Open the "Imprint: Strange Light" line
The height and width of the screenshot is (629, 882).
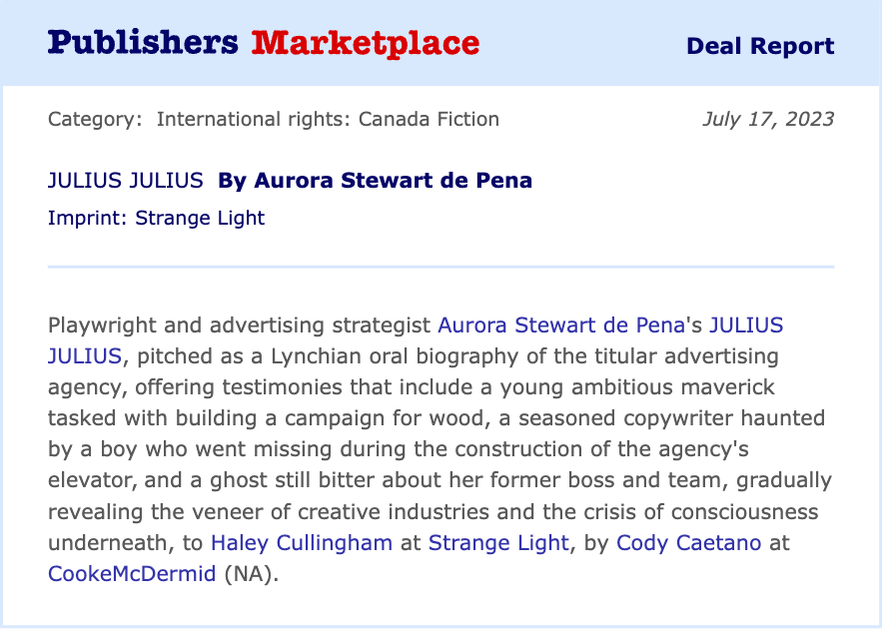(x=156, y=218)
